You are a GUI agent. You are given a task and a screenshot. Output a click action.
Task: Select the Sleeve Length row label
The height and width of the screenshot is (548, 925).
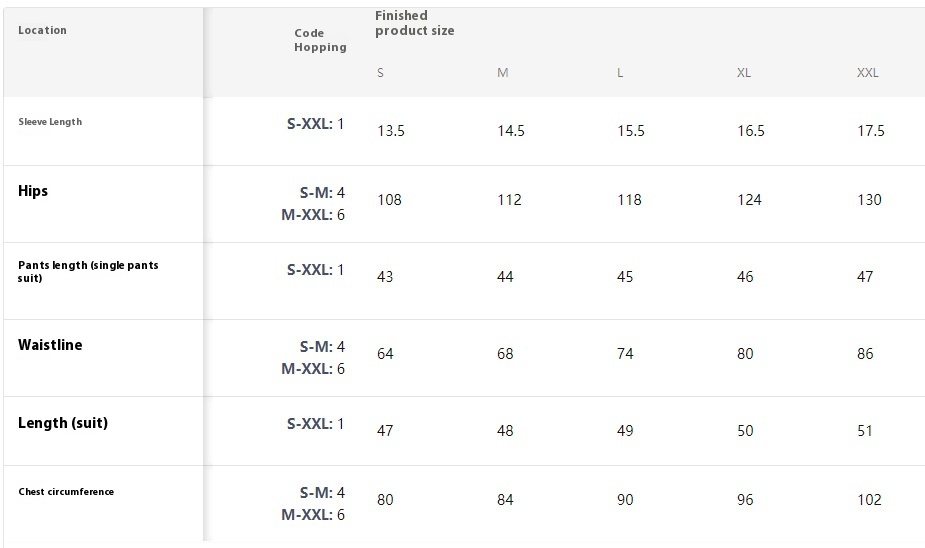click(50, 122)
